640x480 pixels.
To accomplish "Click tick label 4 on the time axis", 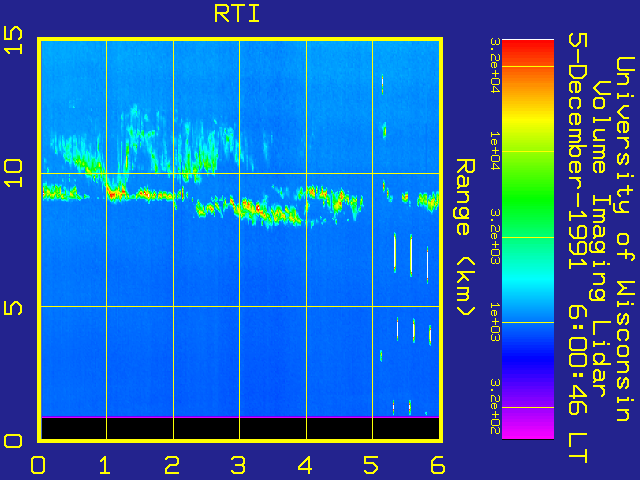I will 305,465.
